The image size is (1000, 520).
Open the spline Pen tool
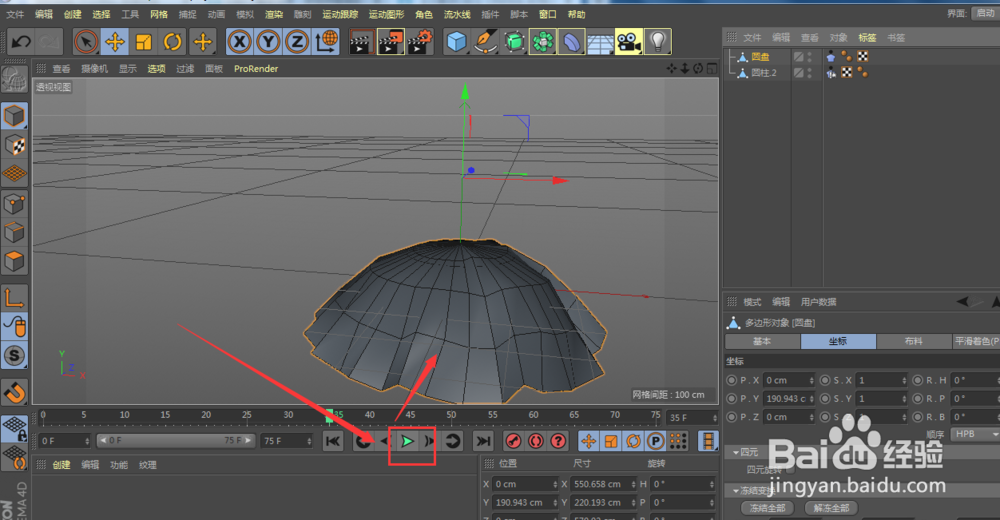[x=485, y=42]
